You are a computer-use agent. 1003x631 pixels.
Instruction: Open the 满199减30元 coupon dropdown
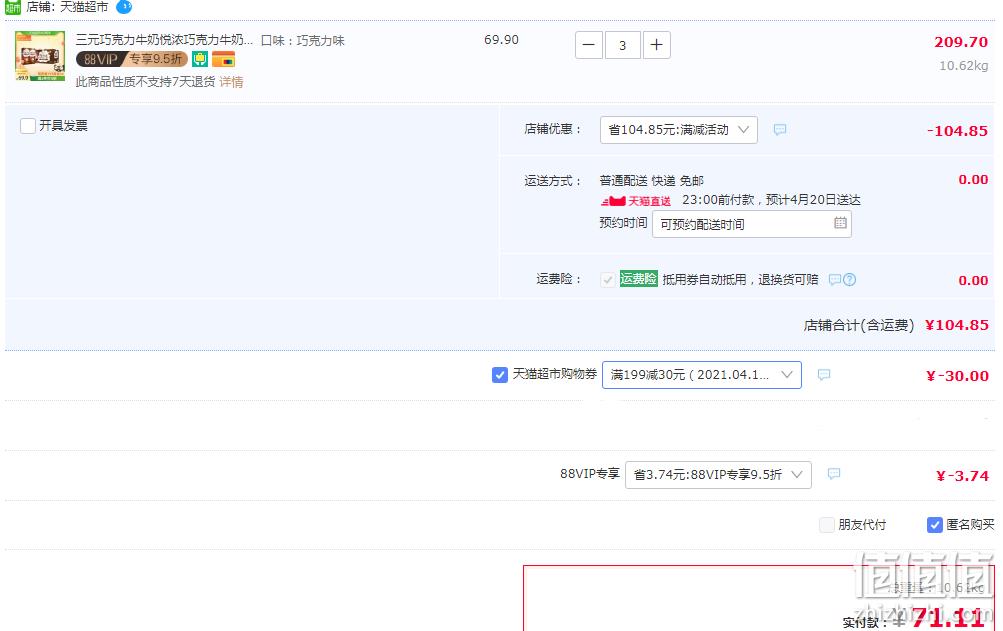click(702, 375)
